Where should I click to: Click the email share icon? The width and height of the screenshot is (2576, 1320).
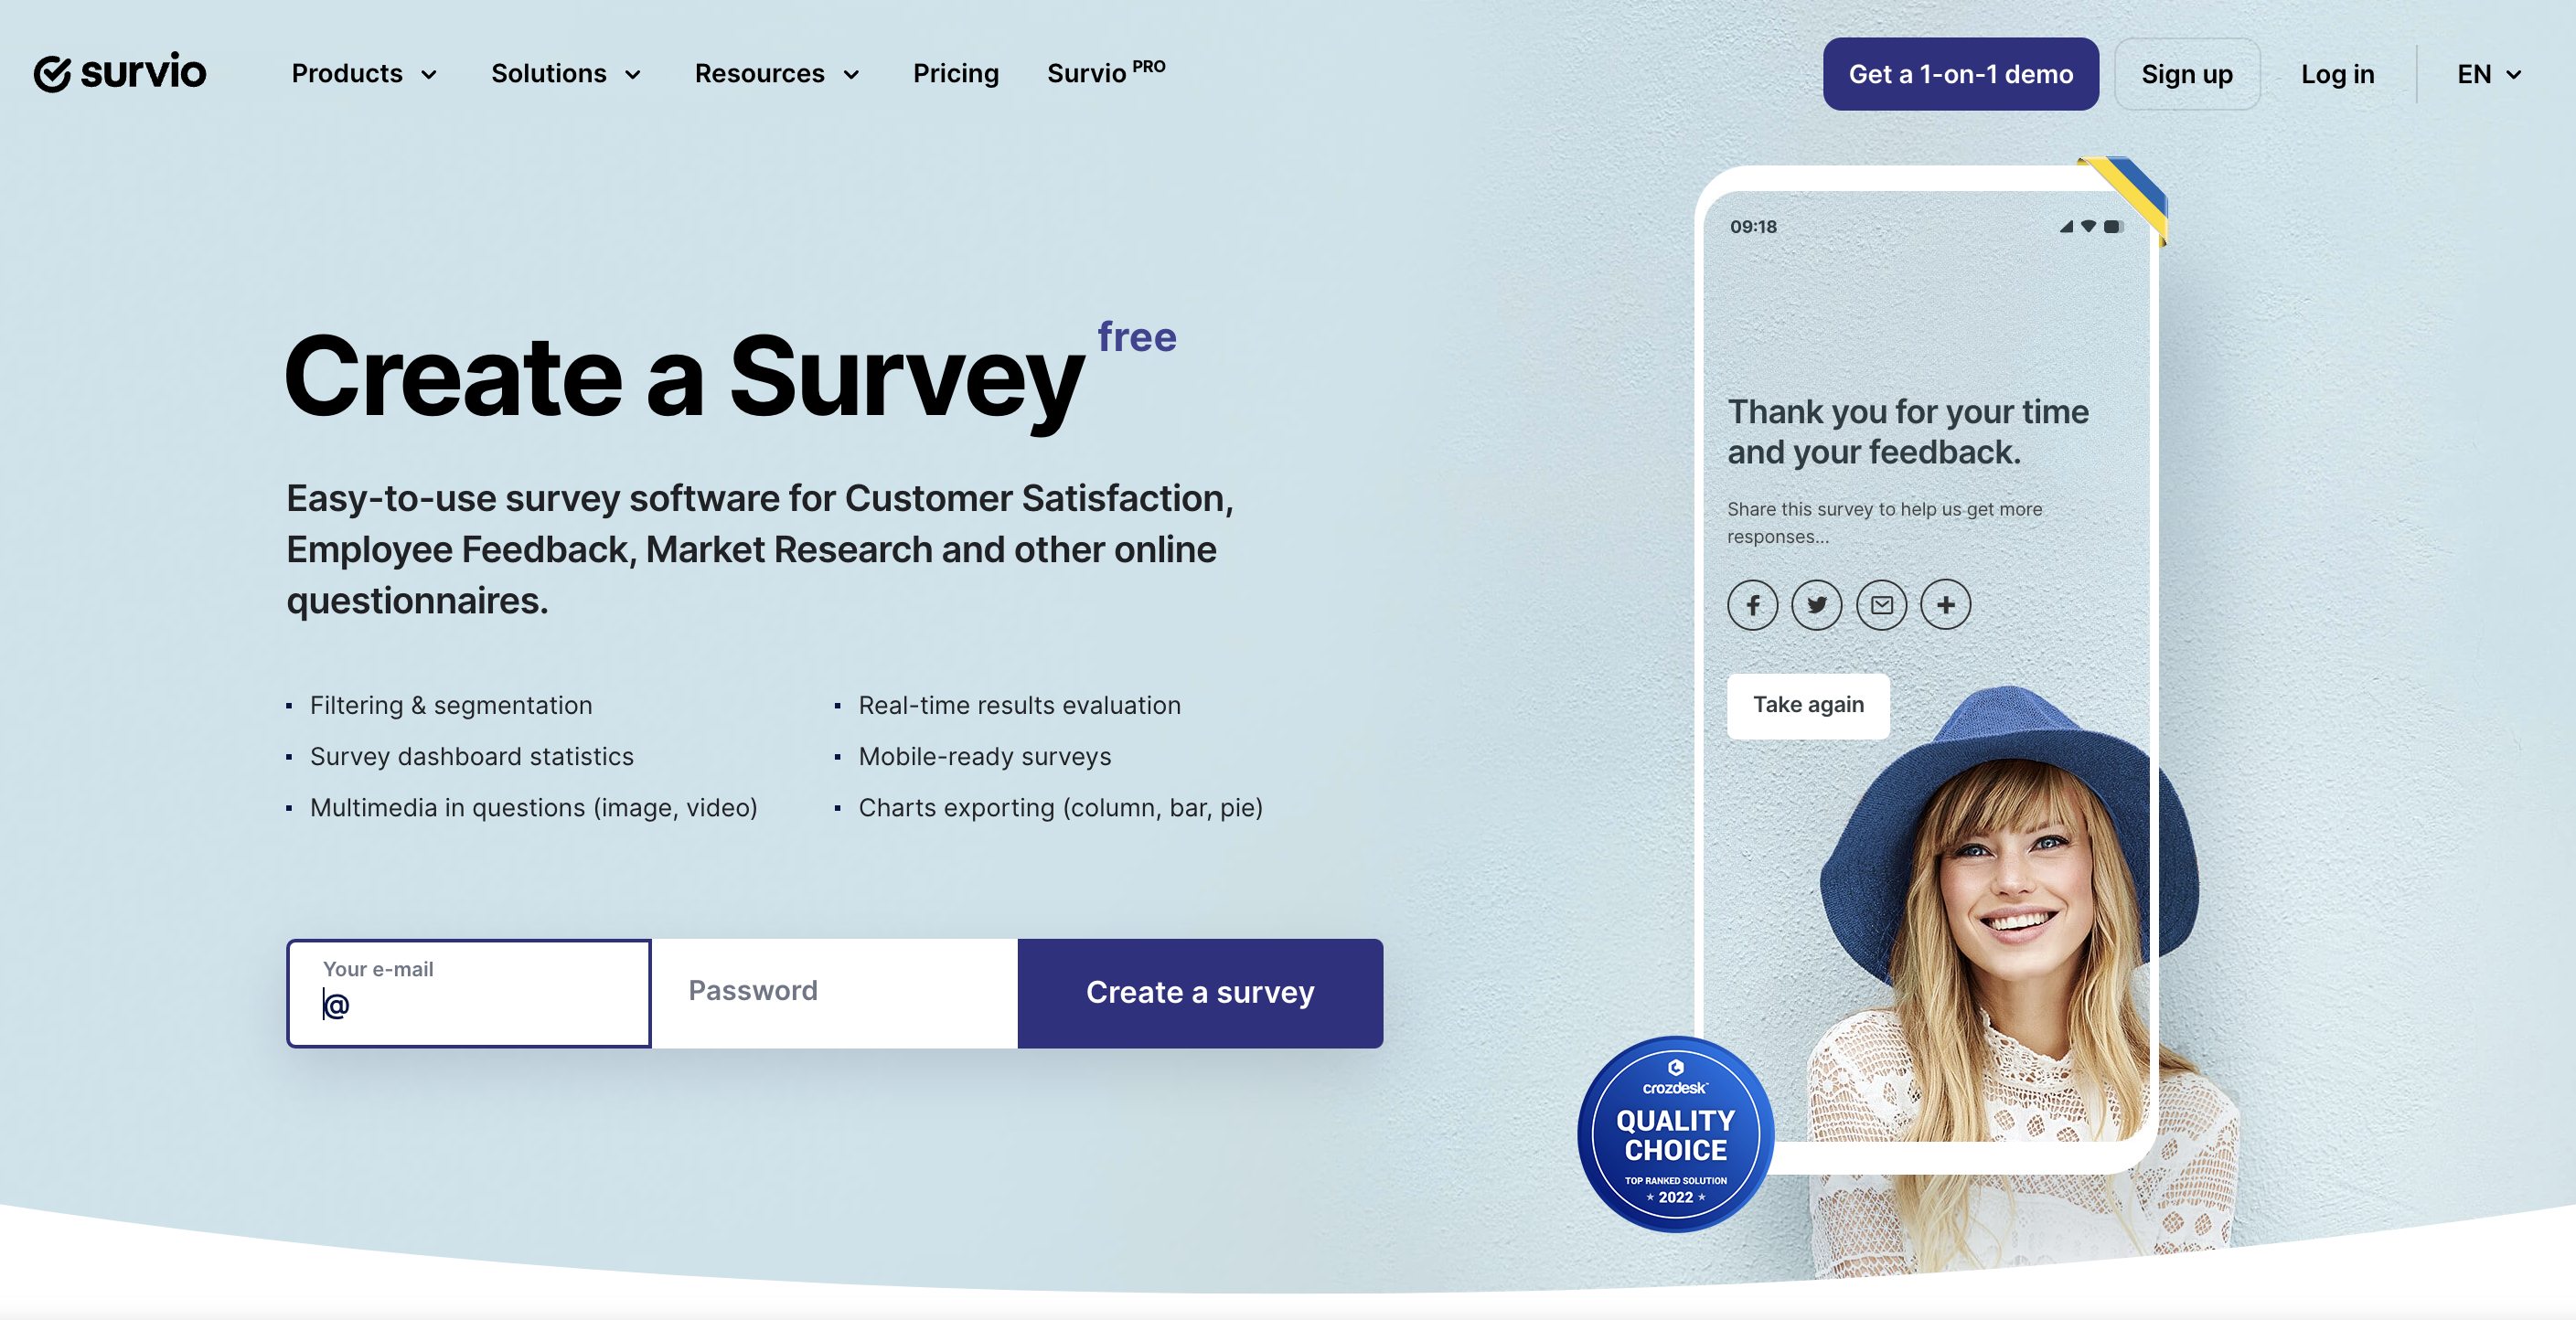(x=1881, y=602)
